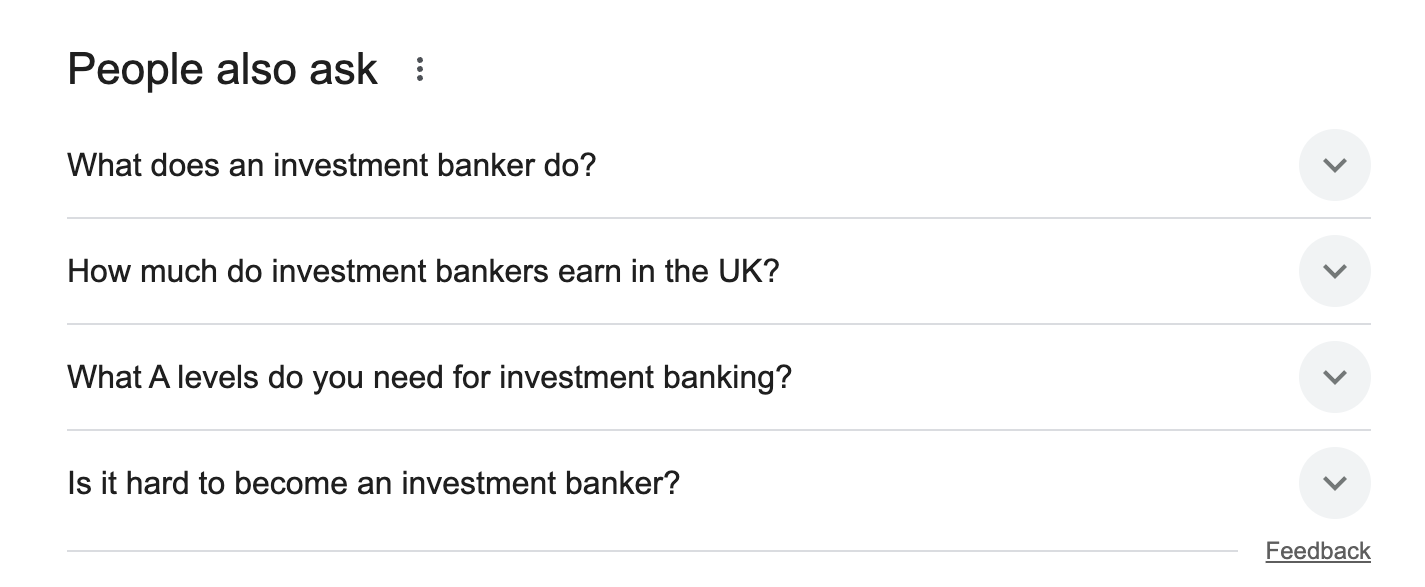This screenshot has height=587, width=1425.
Task: Click the question "What does an investment banker do?"
Action: [331, 165]
